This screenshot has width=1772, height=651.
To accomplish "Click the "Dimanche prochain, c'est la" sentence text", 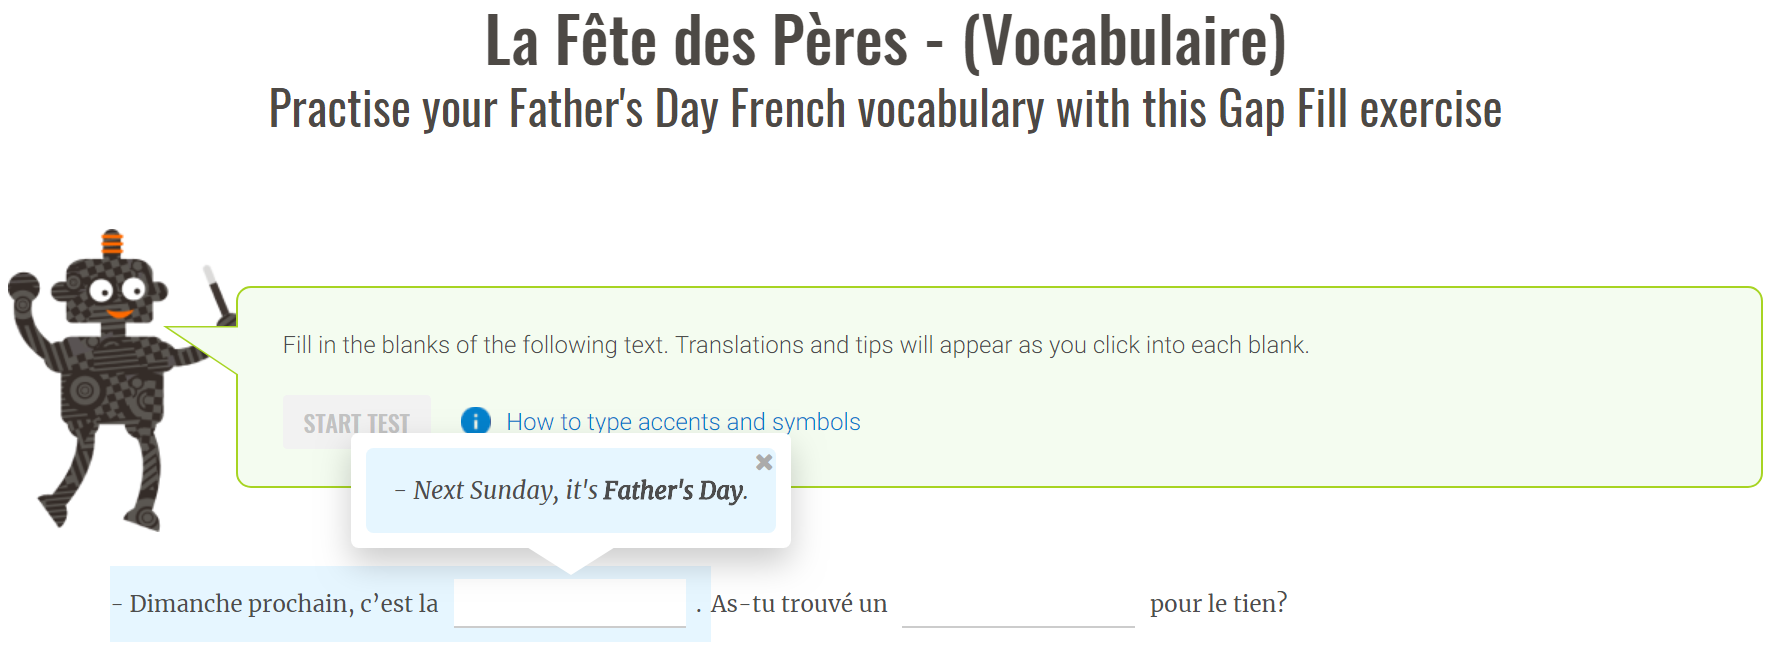I will pyautogui.click(x=275, y=604).
